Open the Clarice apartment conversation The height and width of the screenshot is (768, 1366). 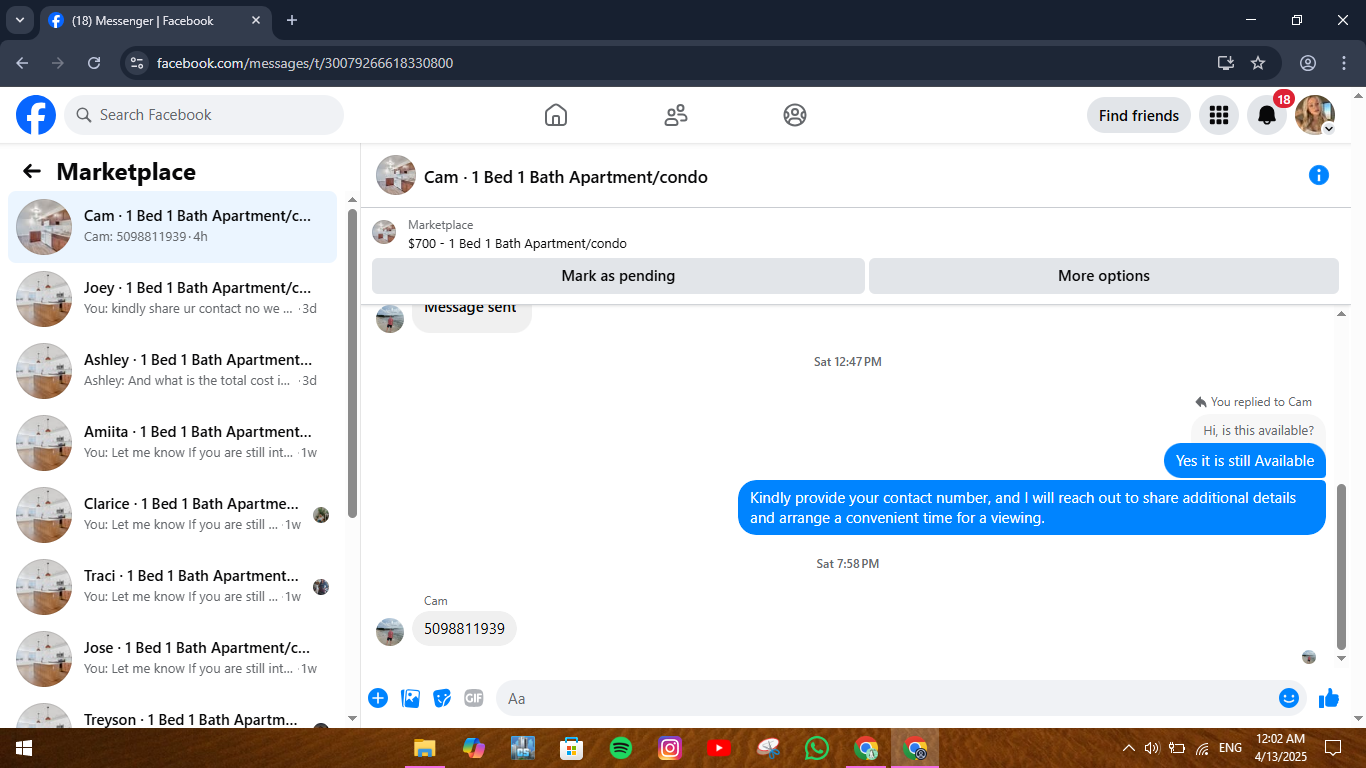pos(173,515)
